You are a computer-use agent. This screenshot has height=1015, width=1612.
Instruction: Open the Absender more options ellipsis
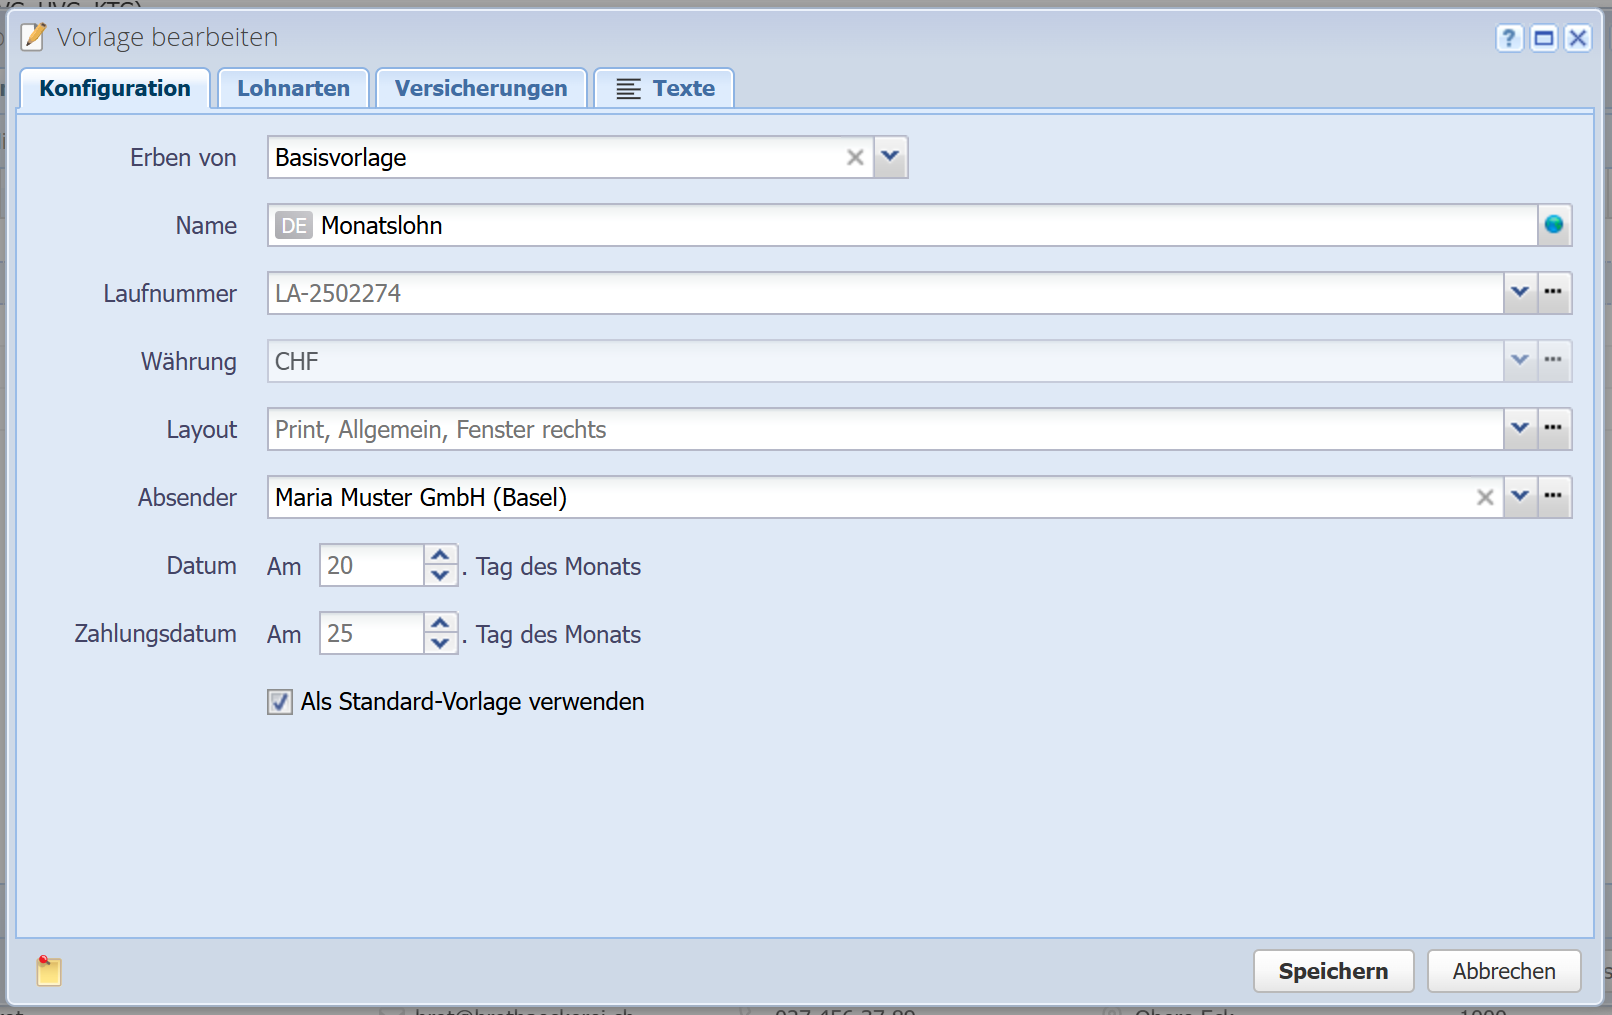tap(1553, 497)
